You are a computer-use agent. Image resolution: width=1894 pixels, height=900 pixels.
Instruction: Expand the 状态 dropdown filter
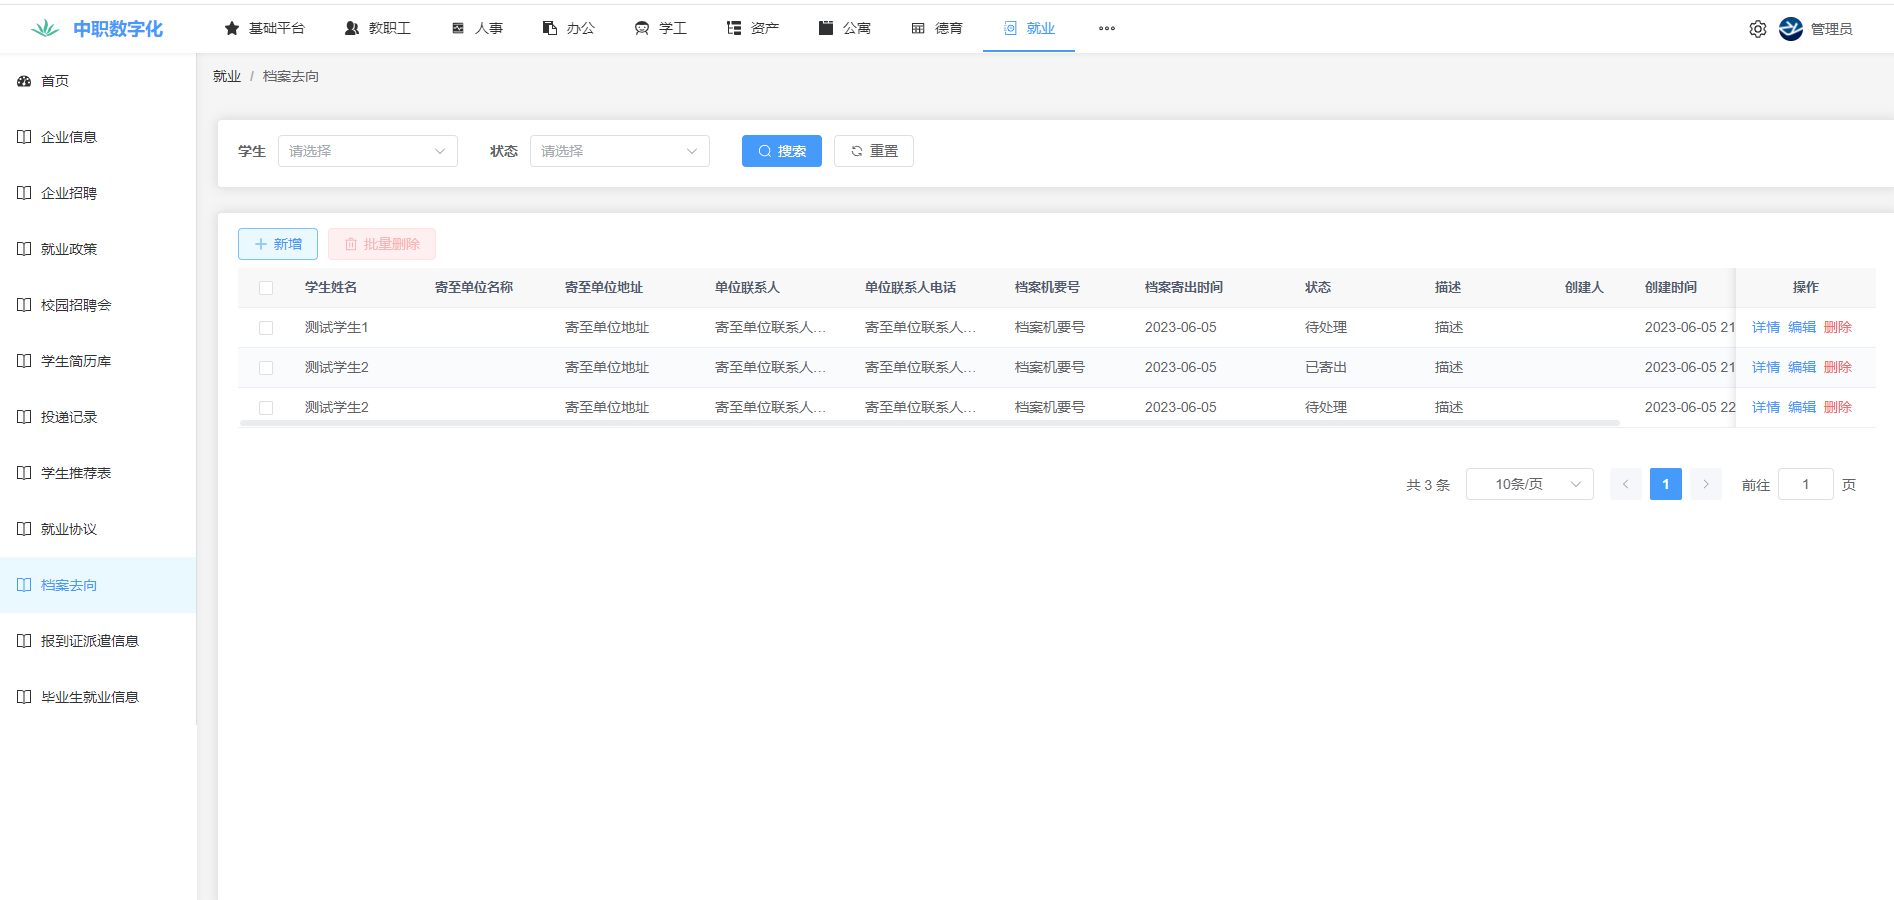click(619, 151)
